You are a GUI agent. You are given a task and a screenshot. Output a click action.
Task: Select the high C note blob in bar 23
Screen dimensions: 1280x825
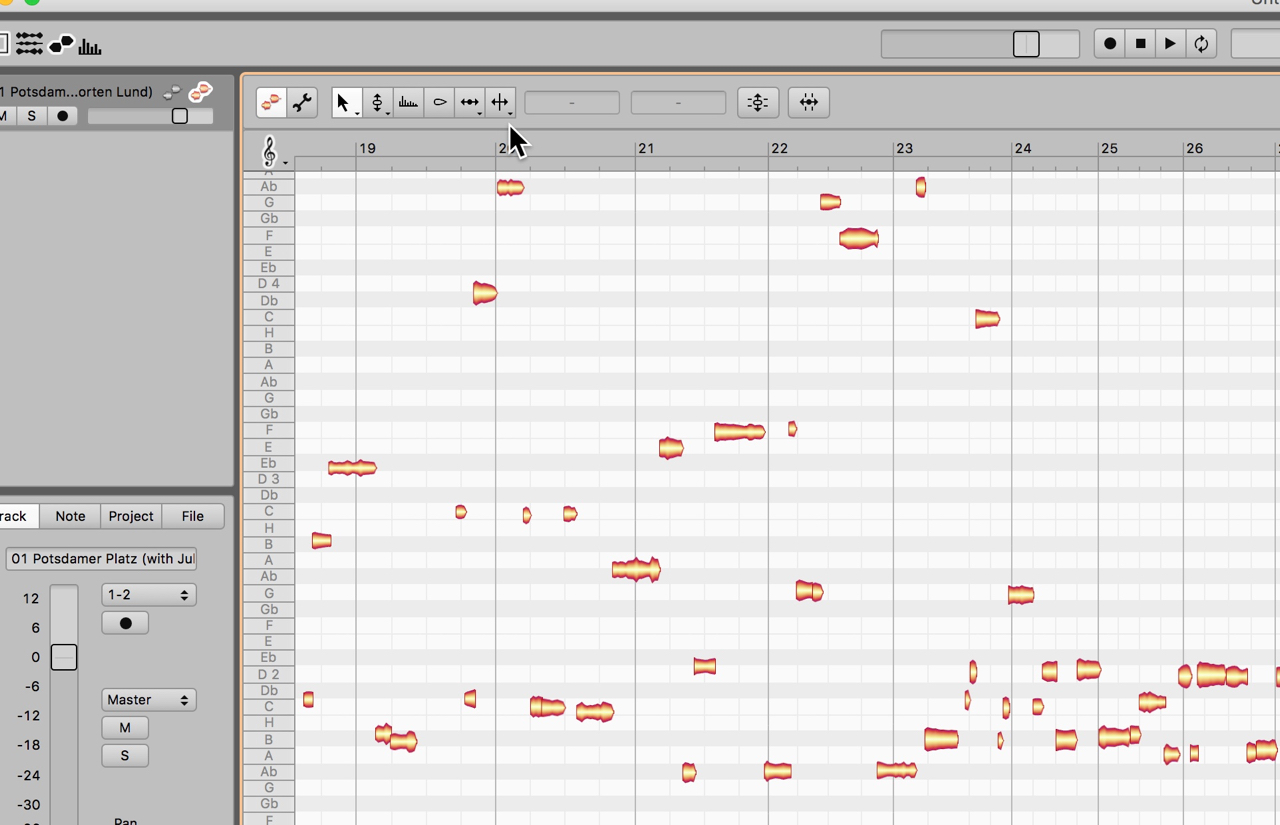[987, 319]
